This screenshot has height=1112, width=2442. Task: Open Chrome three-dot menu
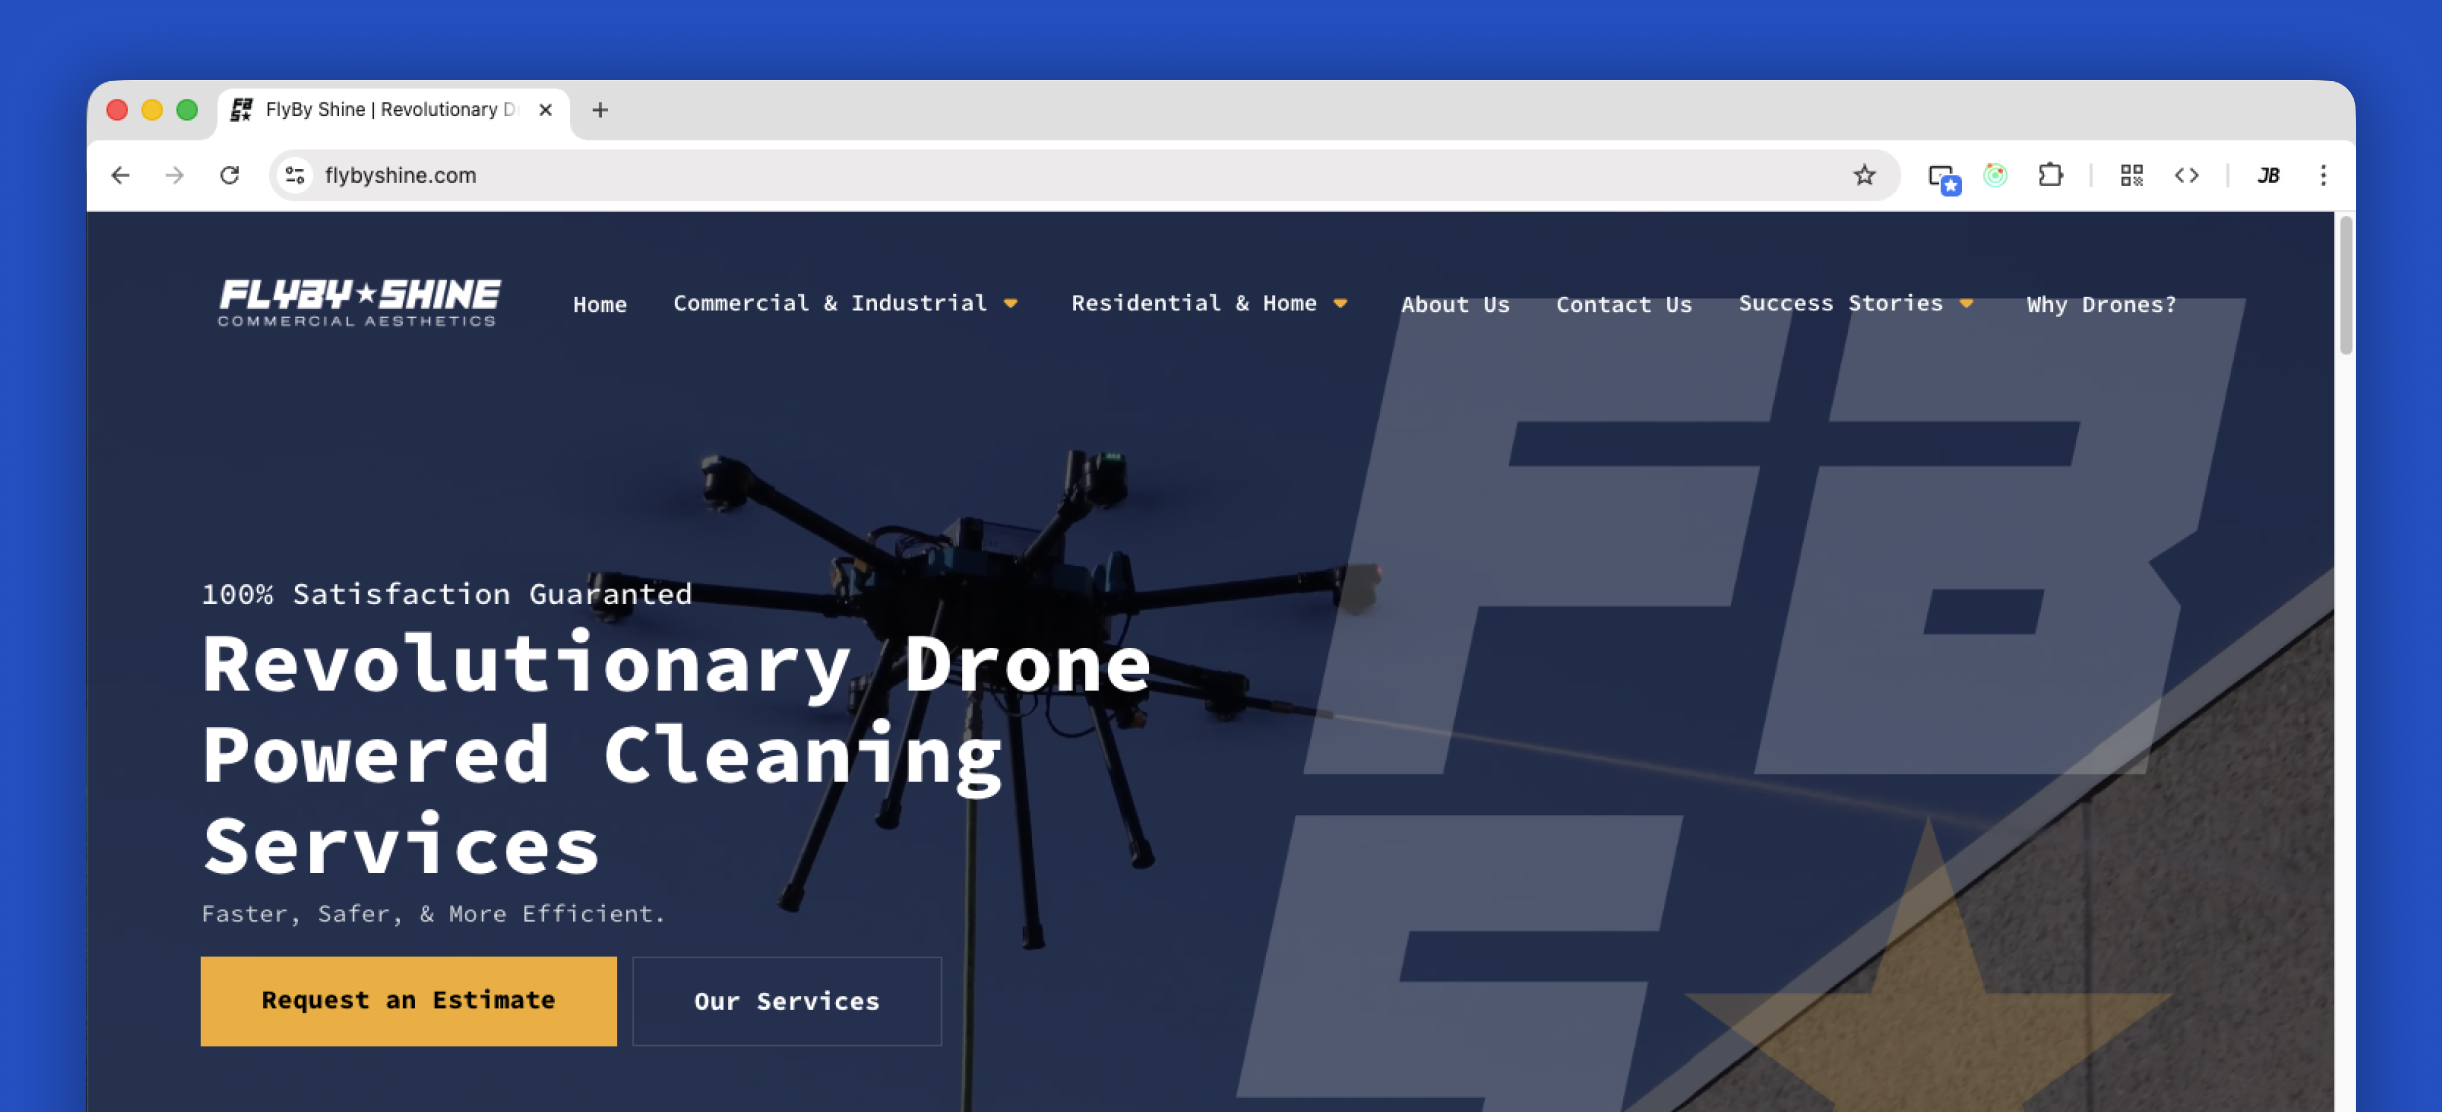tap(2323, 175)
